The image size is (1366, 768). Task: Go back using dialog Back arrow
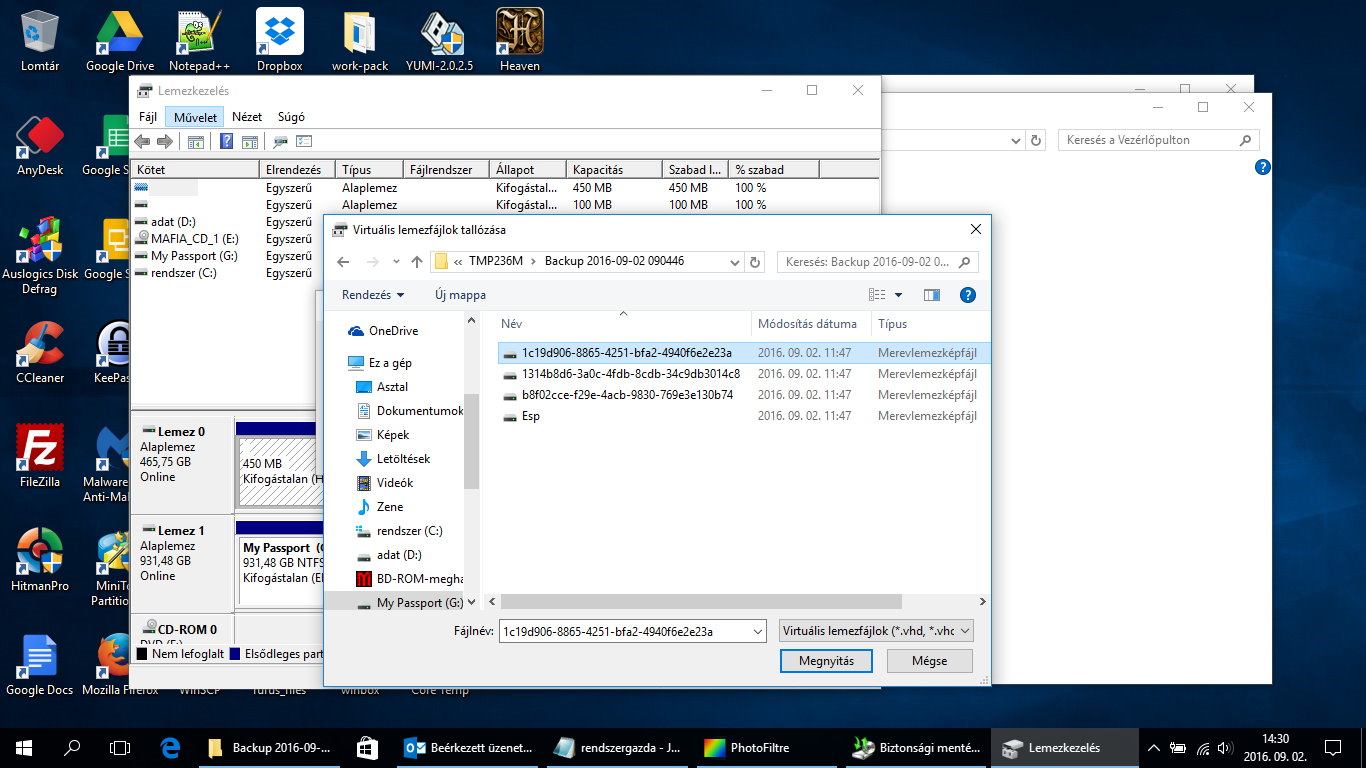tap(343, 262)
